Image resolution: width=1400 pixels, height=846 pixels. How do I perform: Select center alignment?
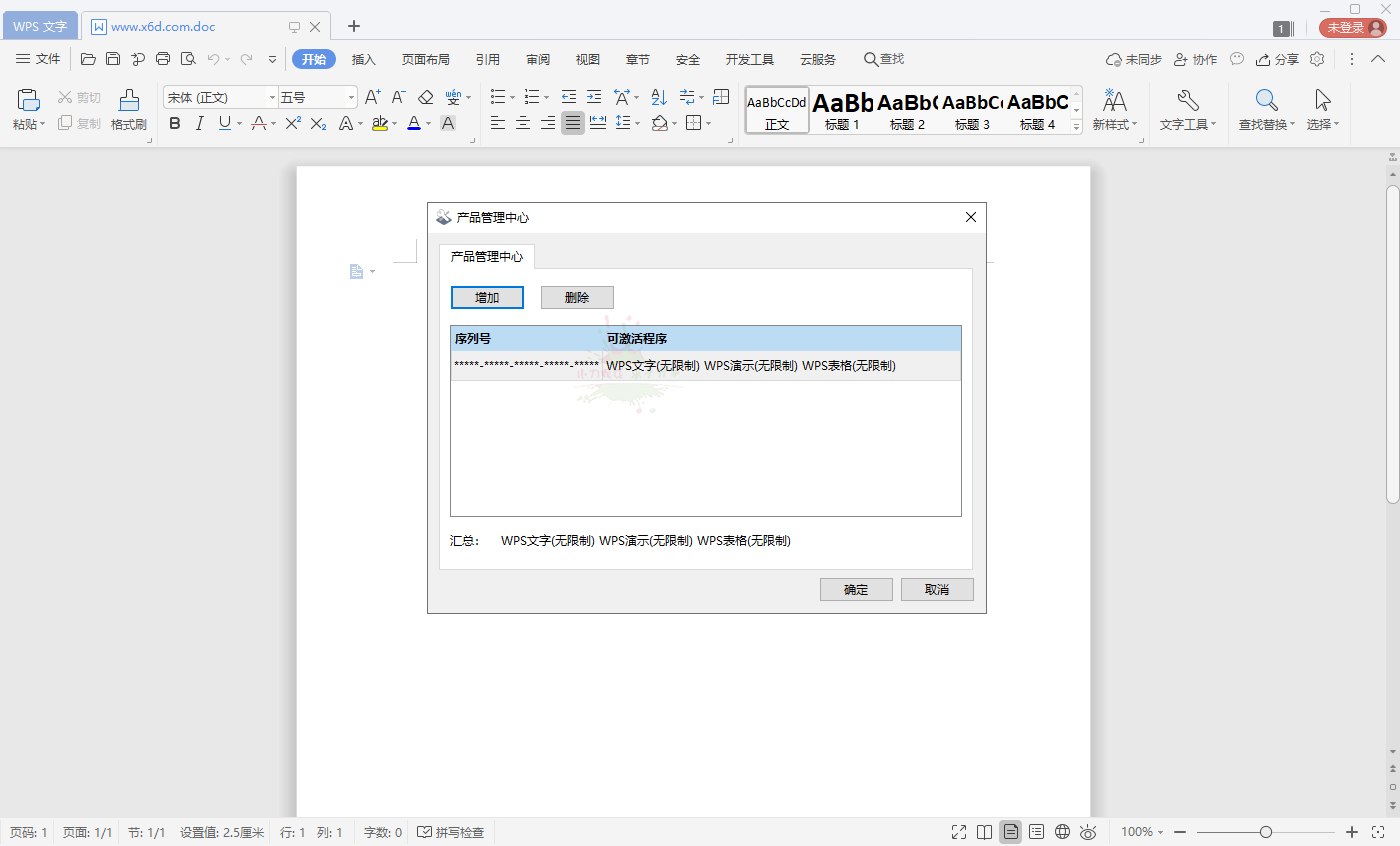522,123
